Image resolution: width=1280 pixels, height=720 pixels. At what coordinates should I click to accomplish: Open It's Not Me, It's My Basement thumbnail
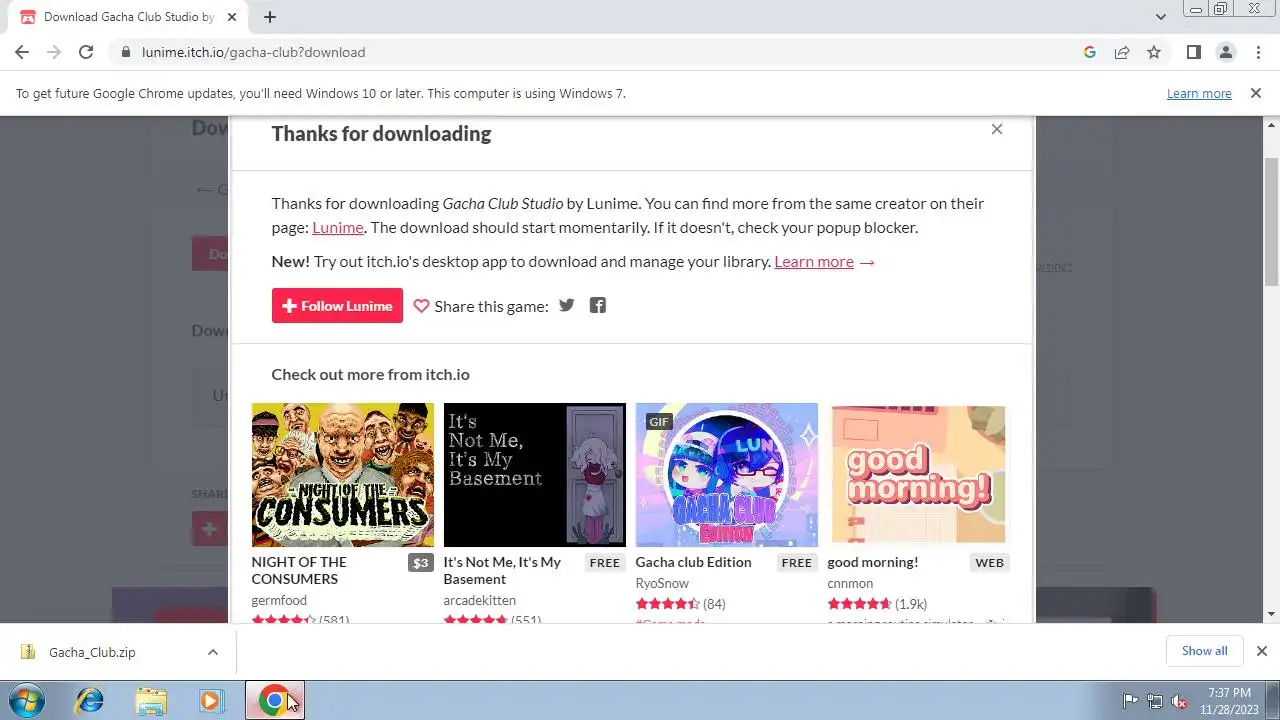[x=535, y=475]
